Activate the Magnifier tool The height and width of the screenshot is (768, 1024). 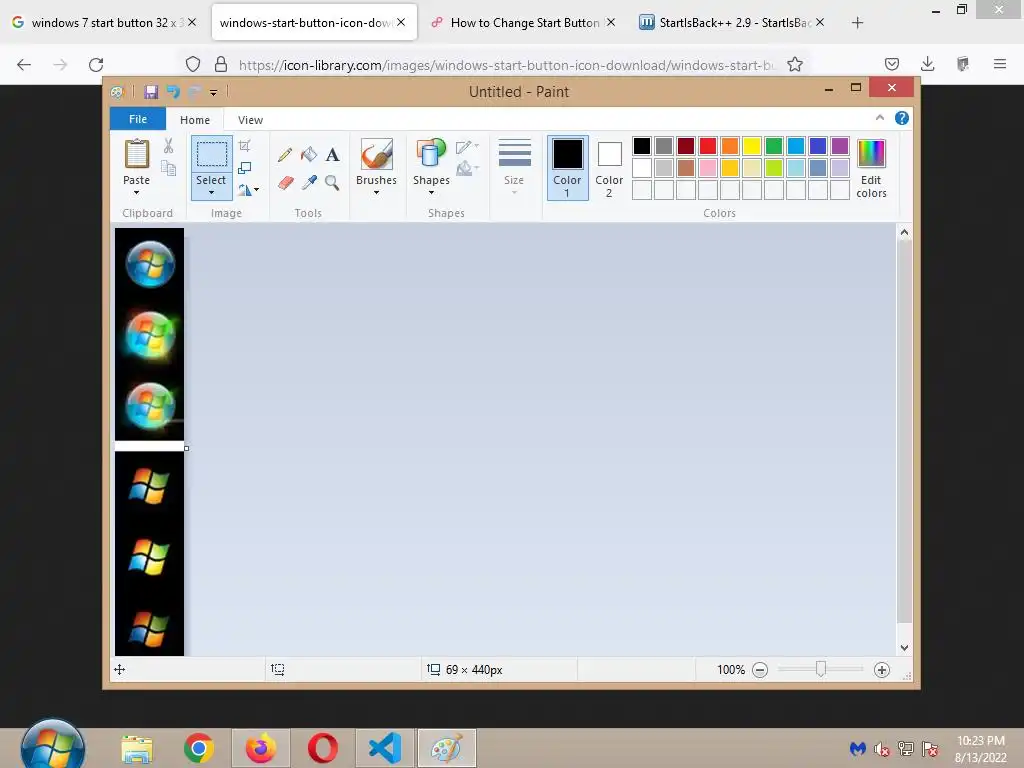(x=332, y=183)
